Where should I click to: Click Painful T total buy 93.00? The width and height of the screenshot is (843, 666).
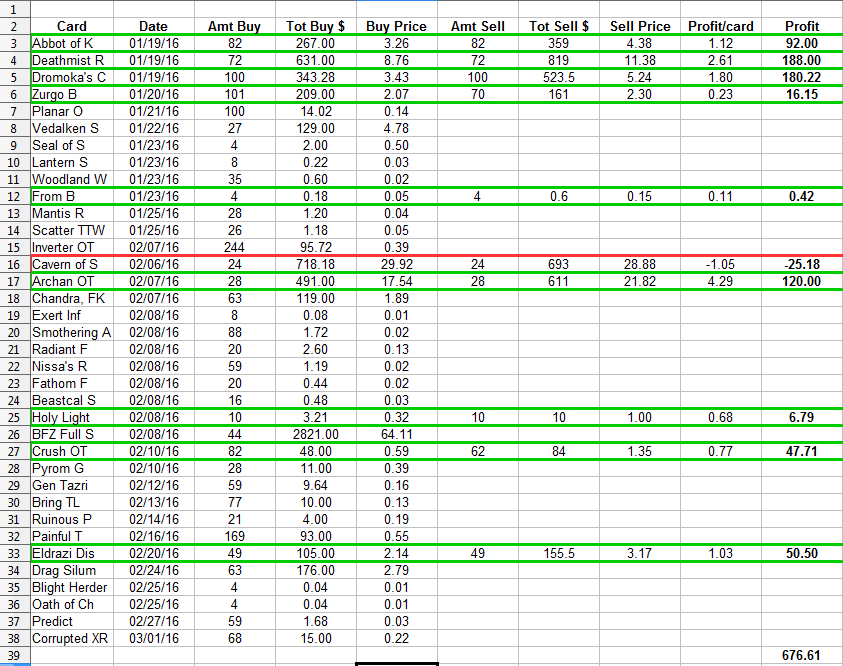316,536
